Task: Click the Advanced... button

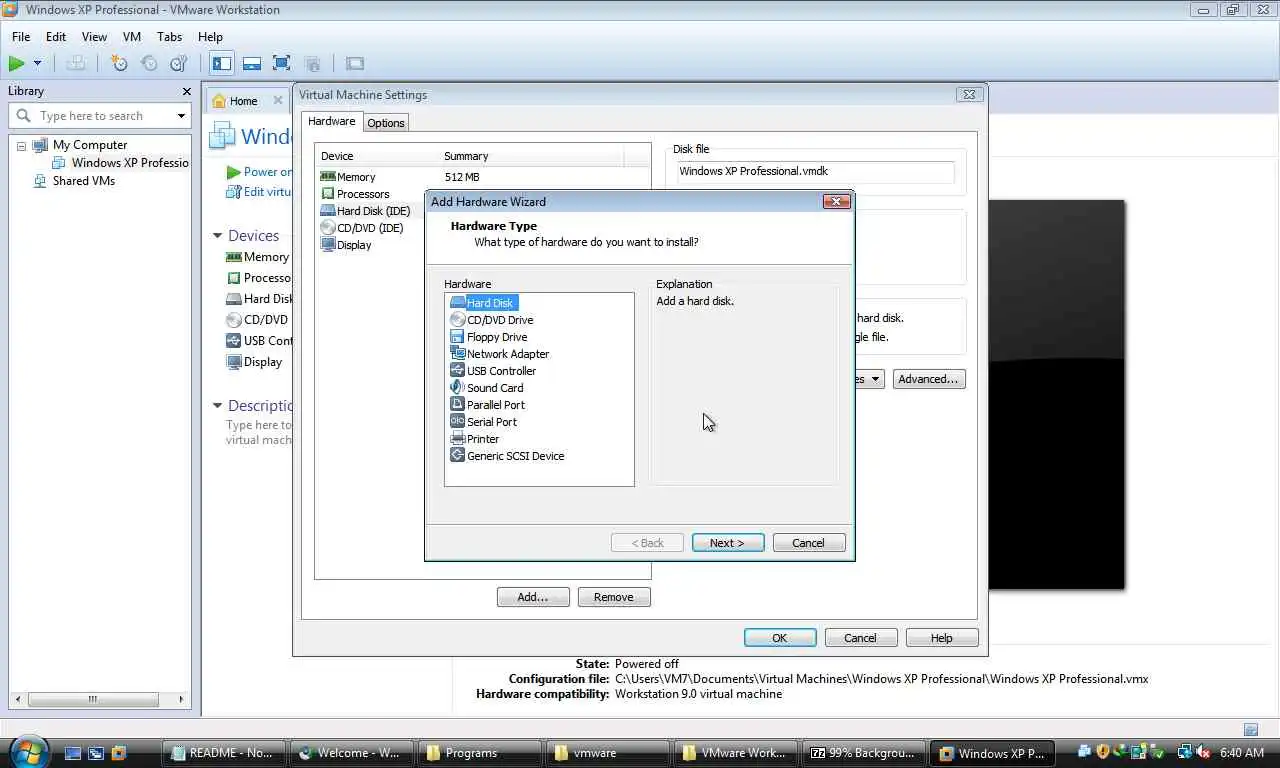Action: click(929, 379)
